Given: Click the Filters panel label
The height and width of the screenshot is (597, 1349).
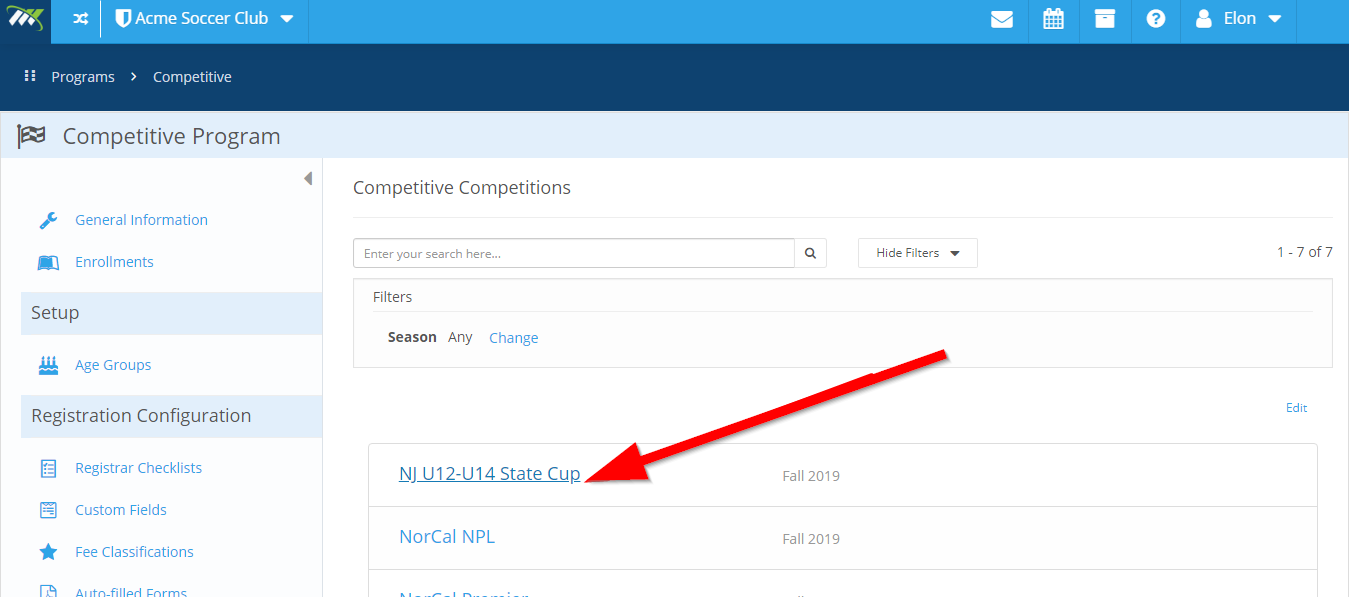Looking at the screenshot, I should [392, 297].
